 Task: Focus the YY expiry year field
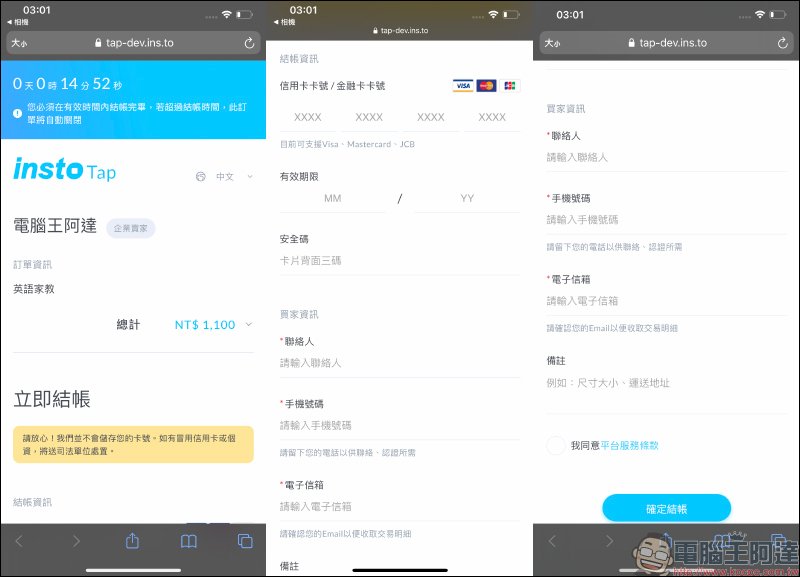tap(467, 198)
